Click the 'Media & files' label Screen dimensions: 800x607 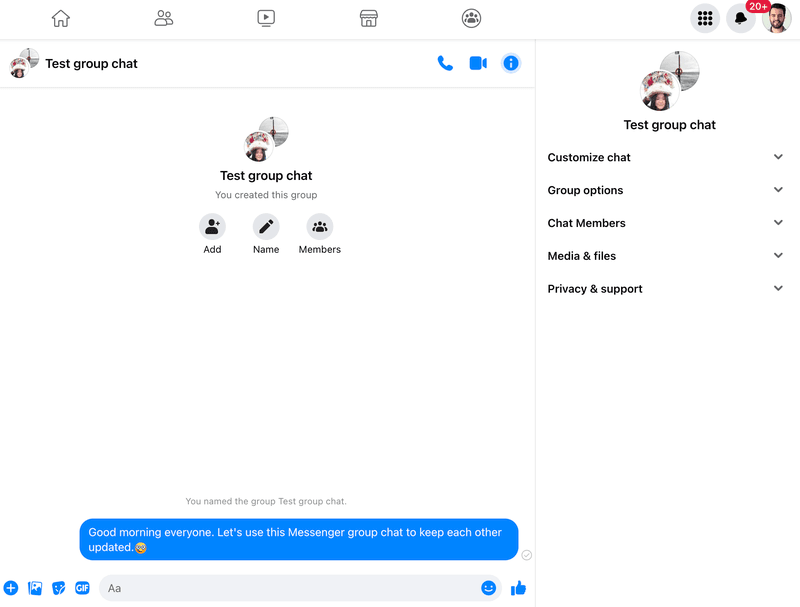(582, 256)
